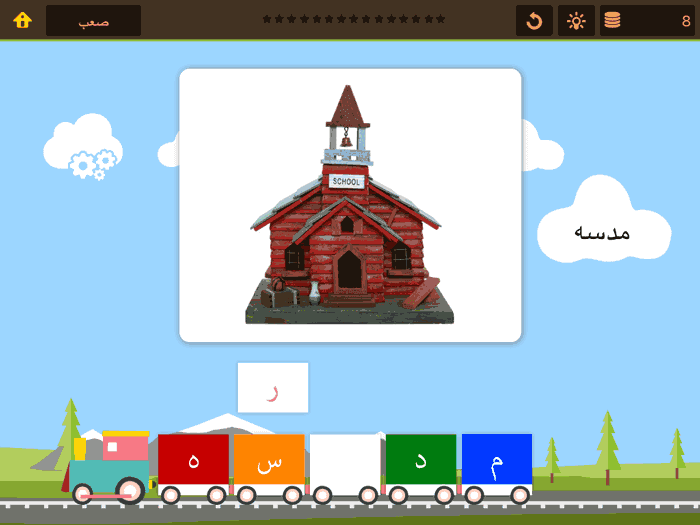Click the word cloud showing مدسه
This screenshot has width=700, height=525.
coord(602,232)
